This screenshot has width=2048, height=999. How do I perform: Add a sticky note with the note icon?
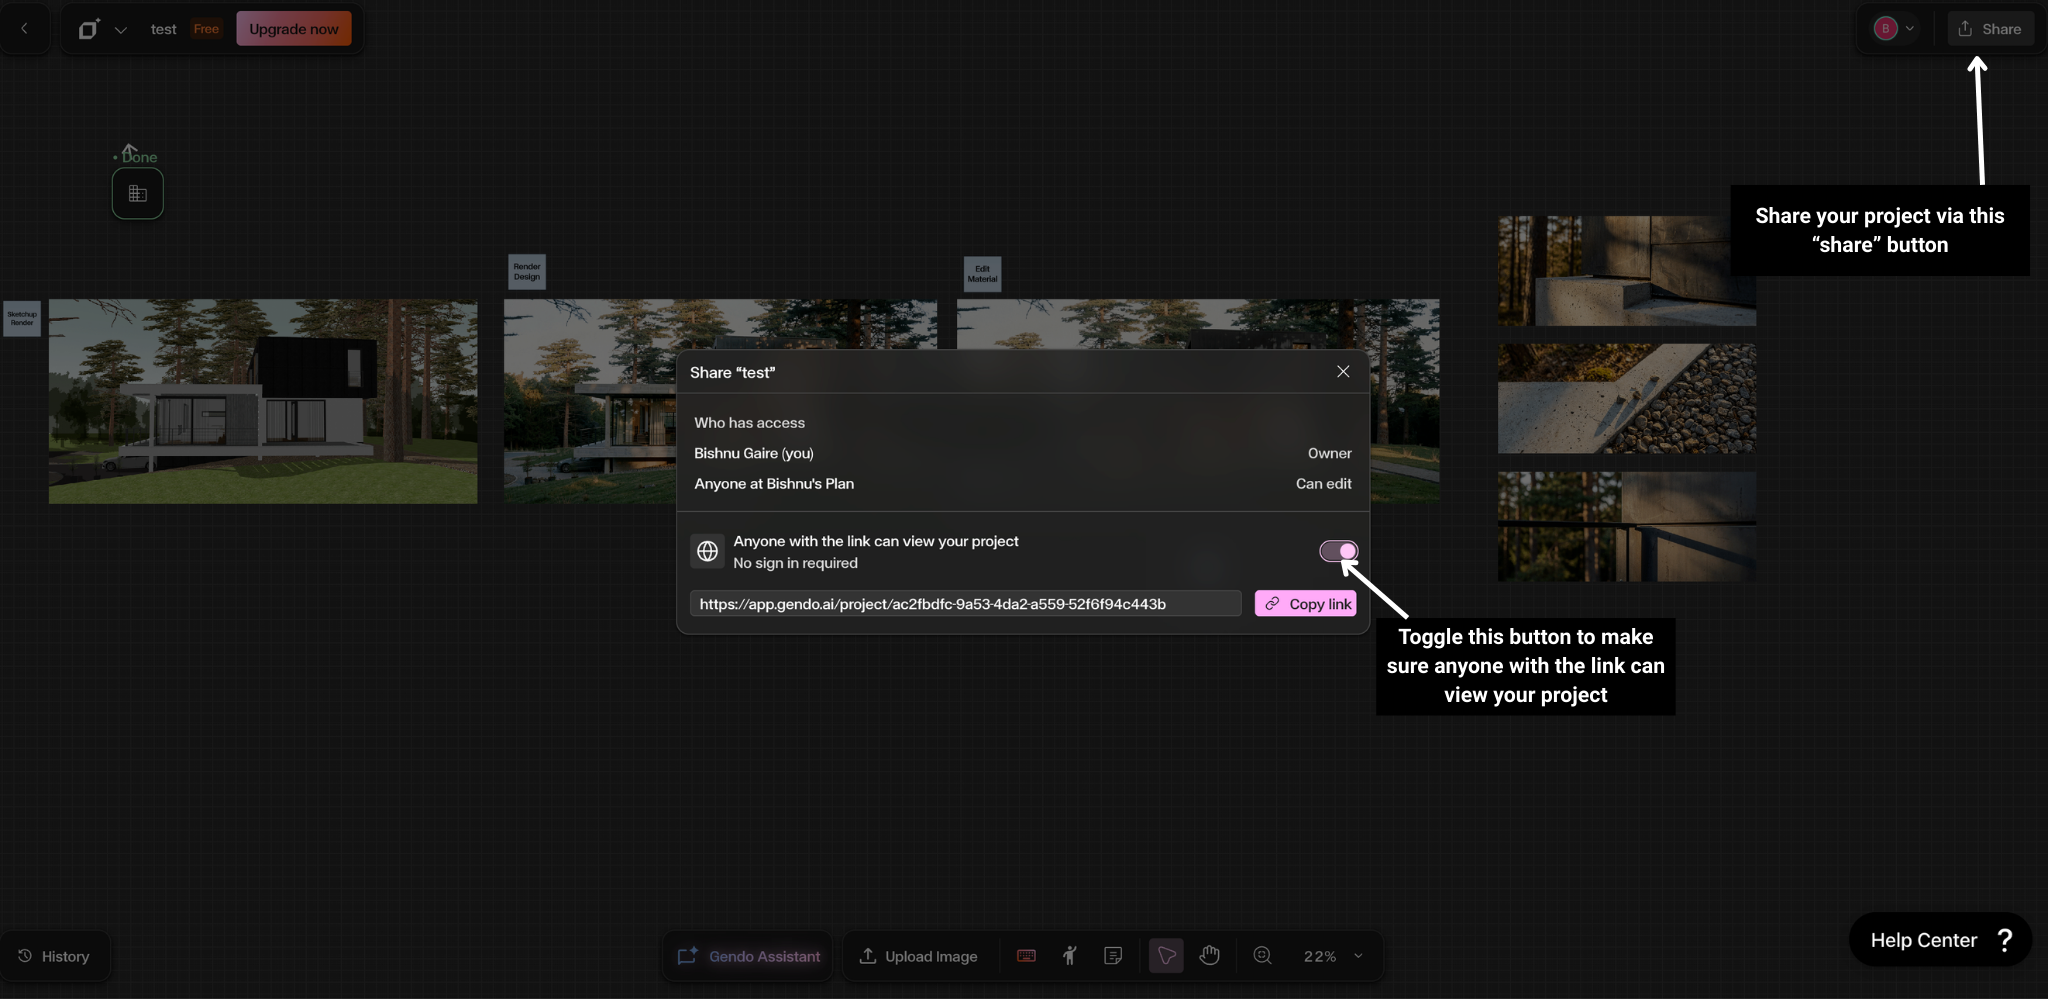pyautogui.click(x=1112, y=956)
